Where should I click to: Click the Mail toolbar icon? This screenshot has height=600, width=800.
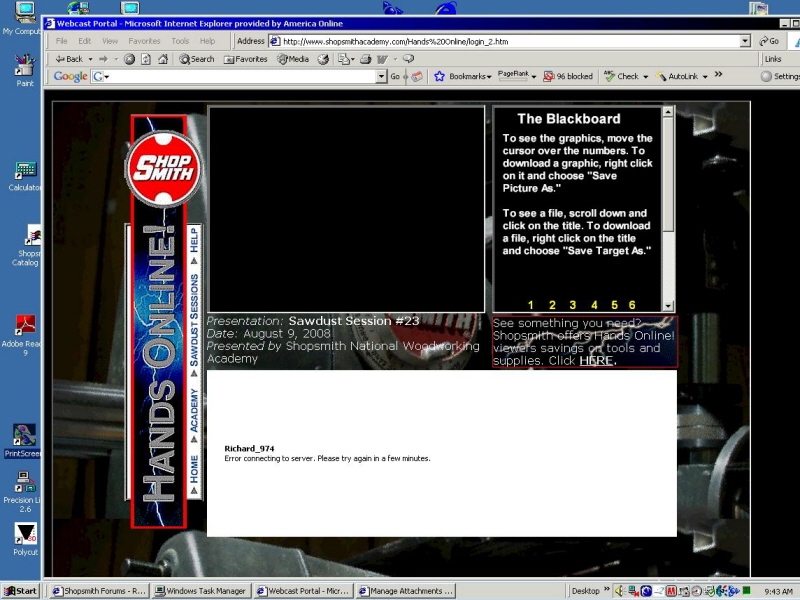pyautogui.click(x=345, y=59)
